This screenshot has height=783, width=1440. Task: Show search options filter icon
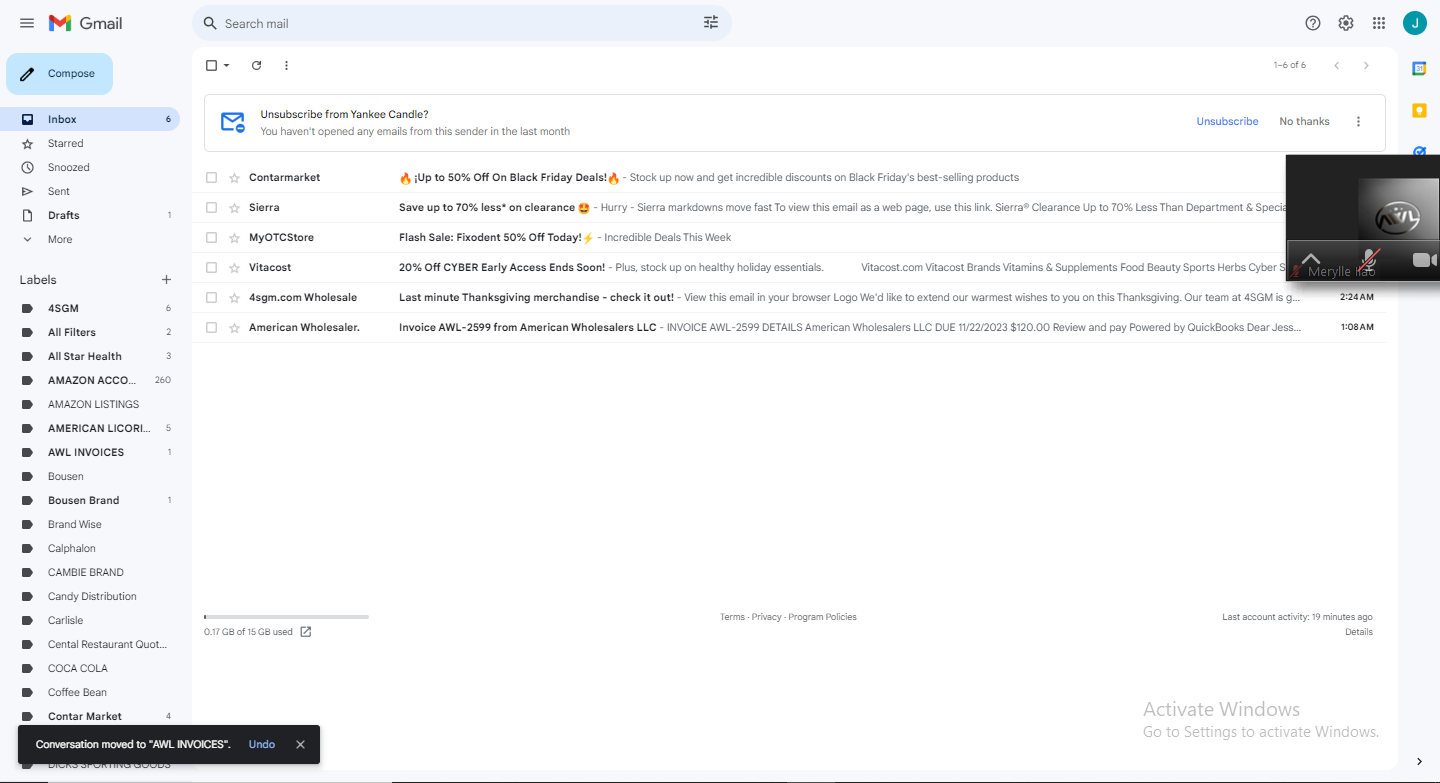point(711,23)
